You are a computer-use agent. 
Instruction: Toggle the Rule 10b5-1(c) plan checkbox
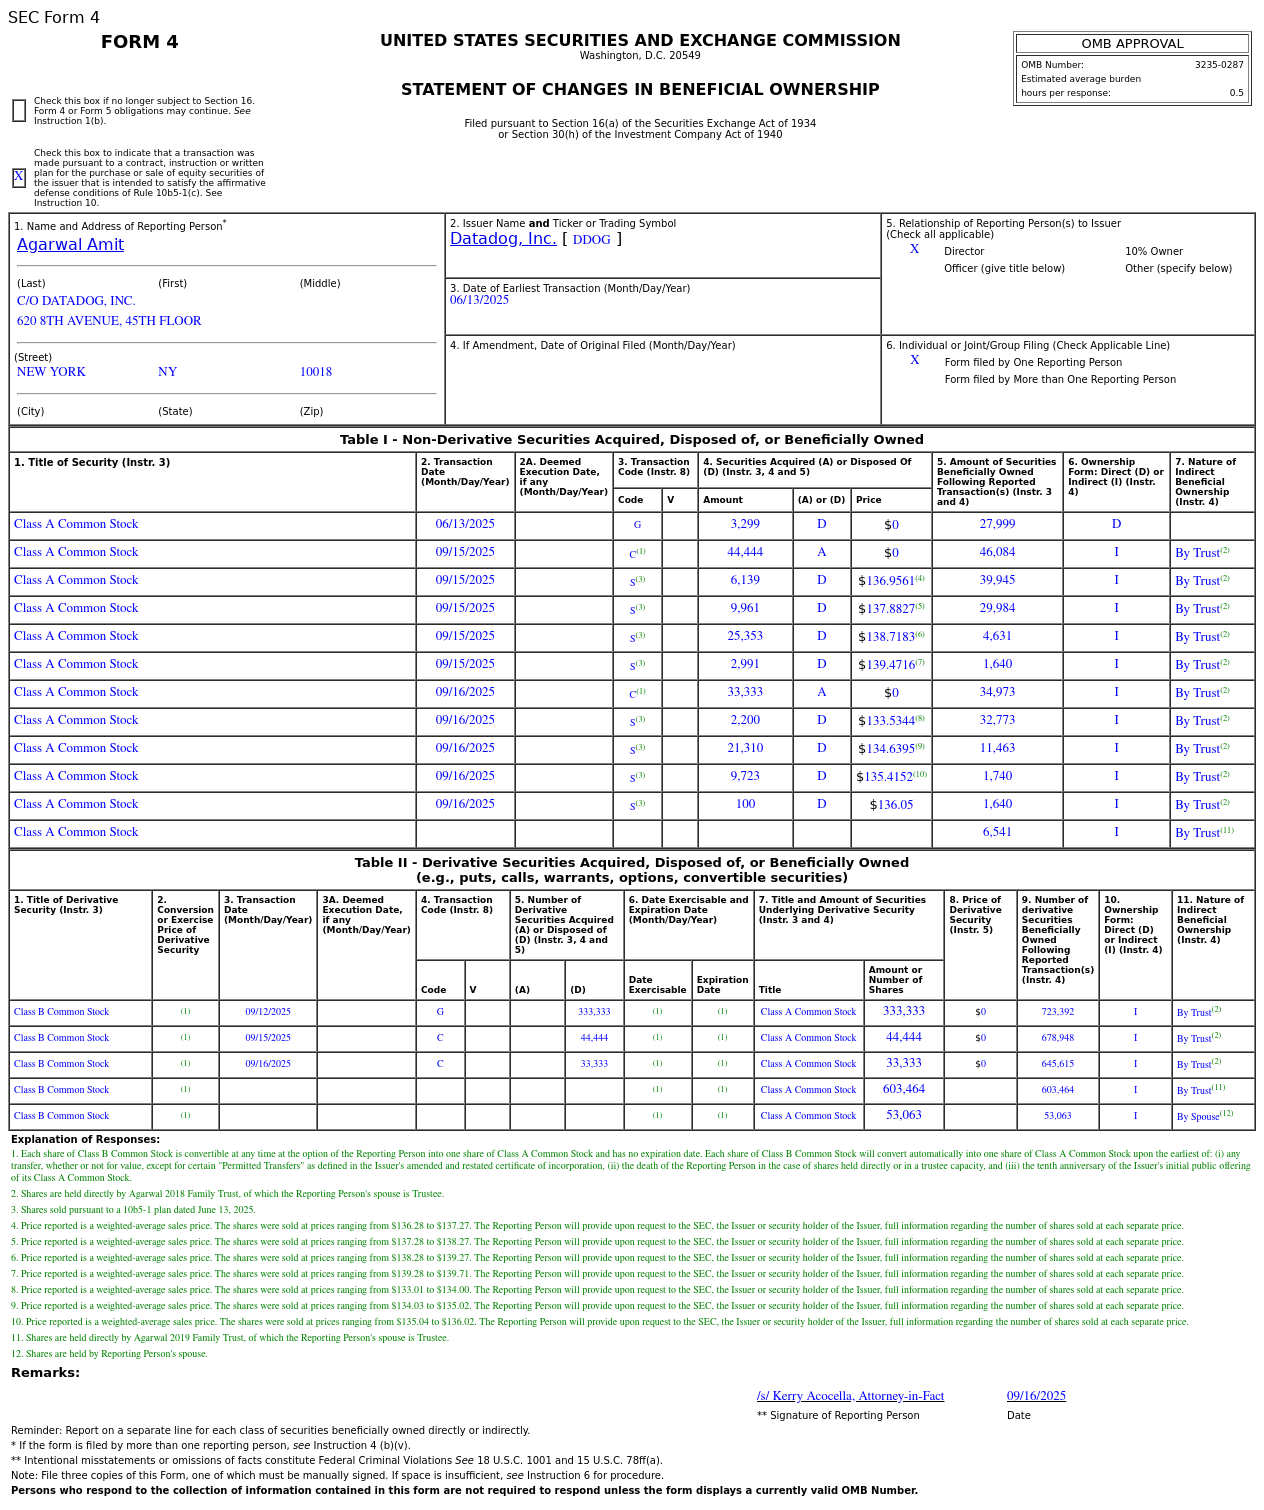point(19,177)
